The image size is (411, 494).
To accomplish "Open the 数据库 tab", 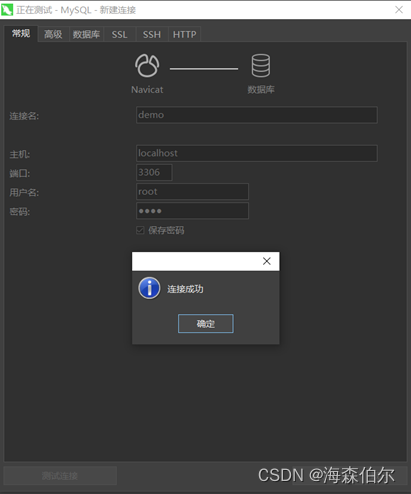I will click(86, 34).
